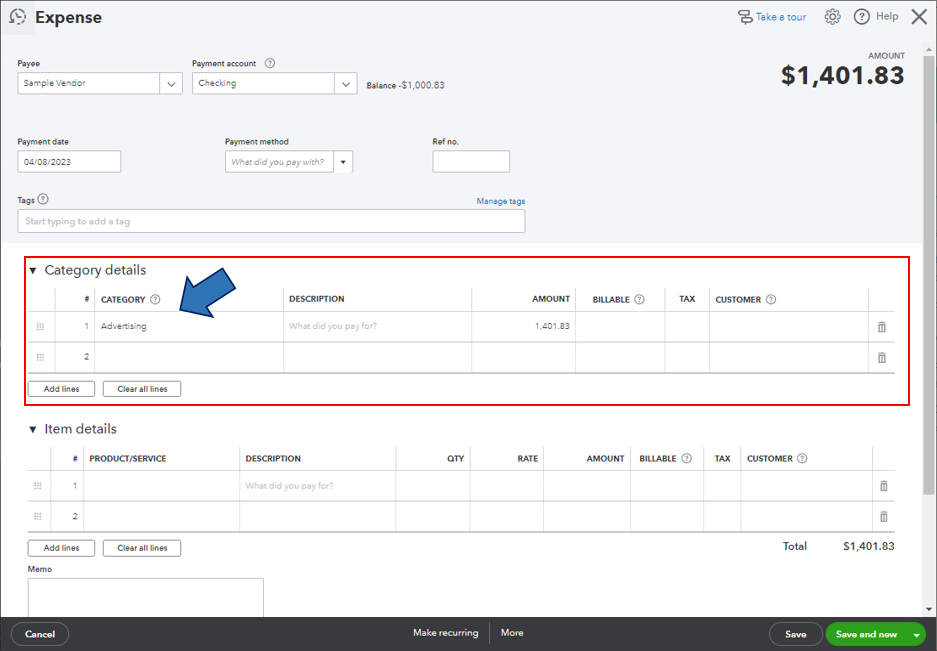Click the Save and new button
This screenshot has width=937, height=651.
(x=866, y=634)
